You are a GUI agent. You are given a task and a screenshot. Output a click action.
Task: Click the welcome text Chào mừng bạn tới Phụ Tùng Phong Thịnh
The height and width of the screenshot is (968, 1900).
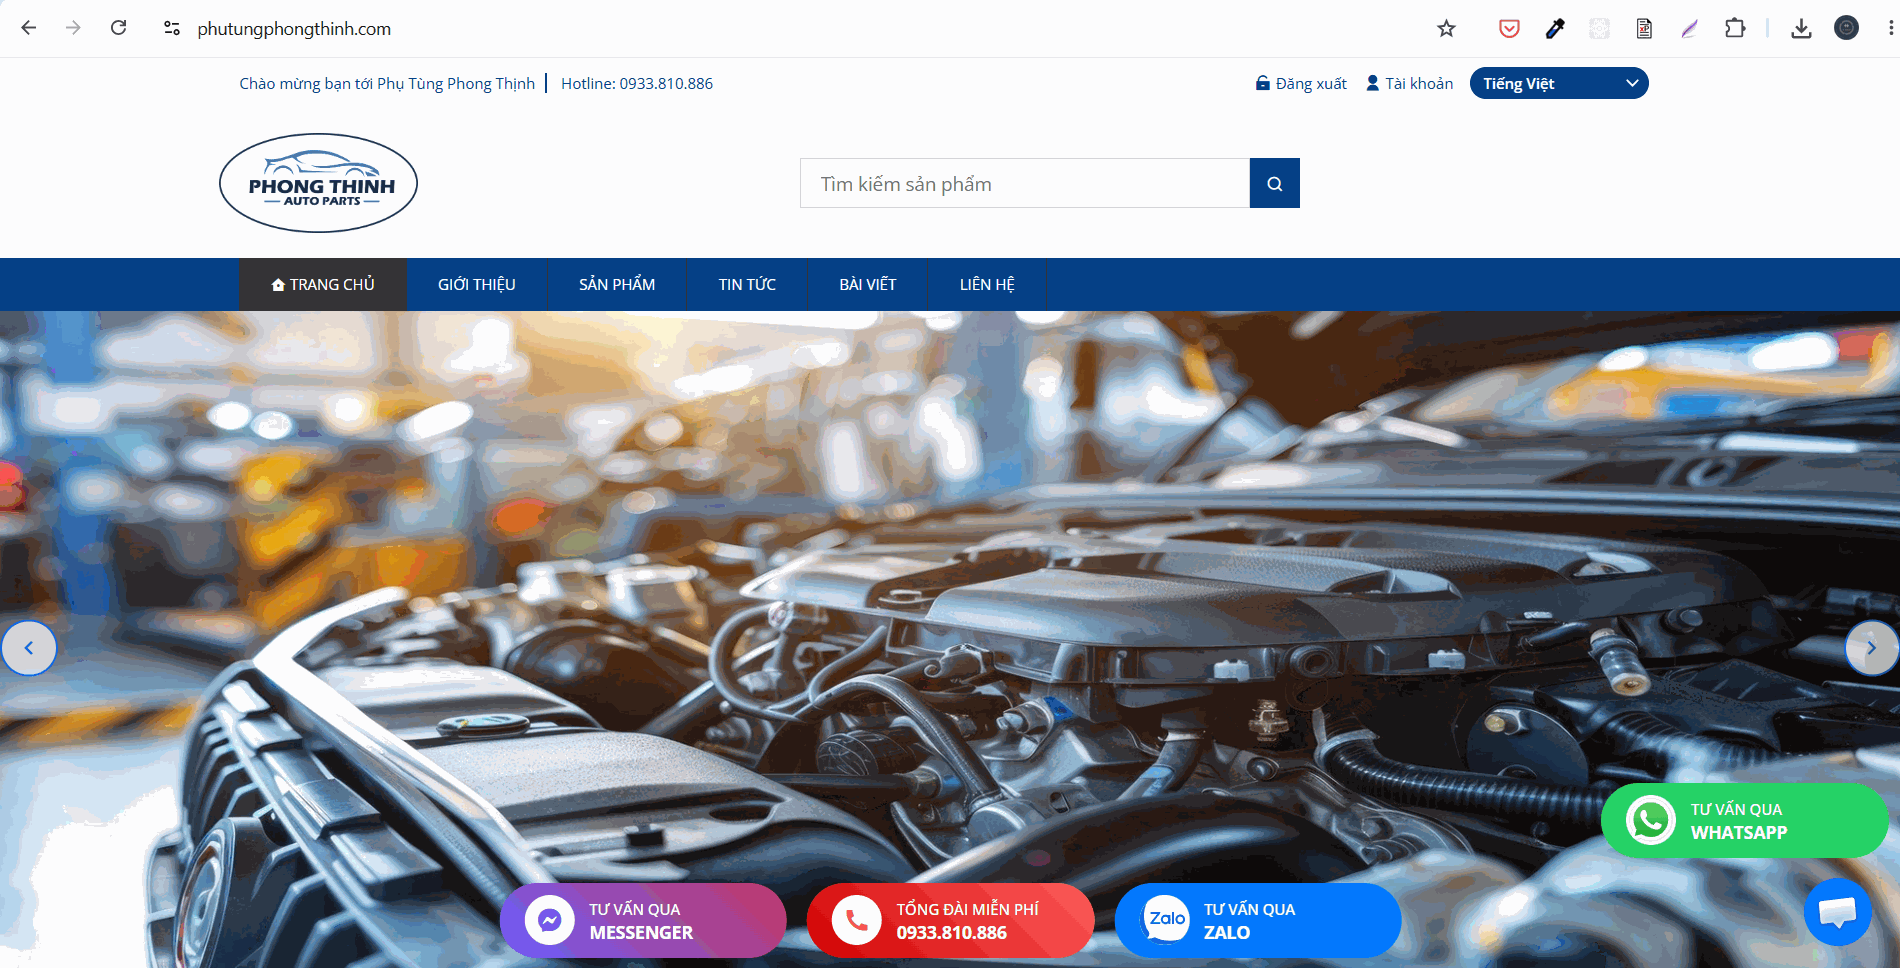tap(387, 83)
